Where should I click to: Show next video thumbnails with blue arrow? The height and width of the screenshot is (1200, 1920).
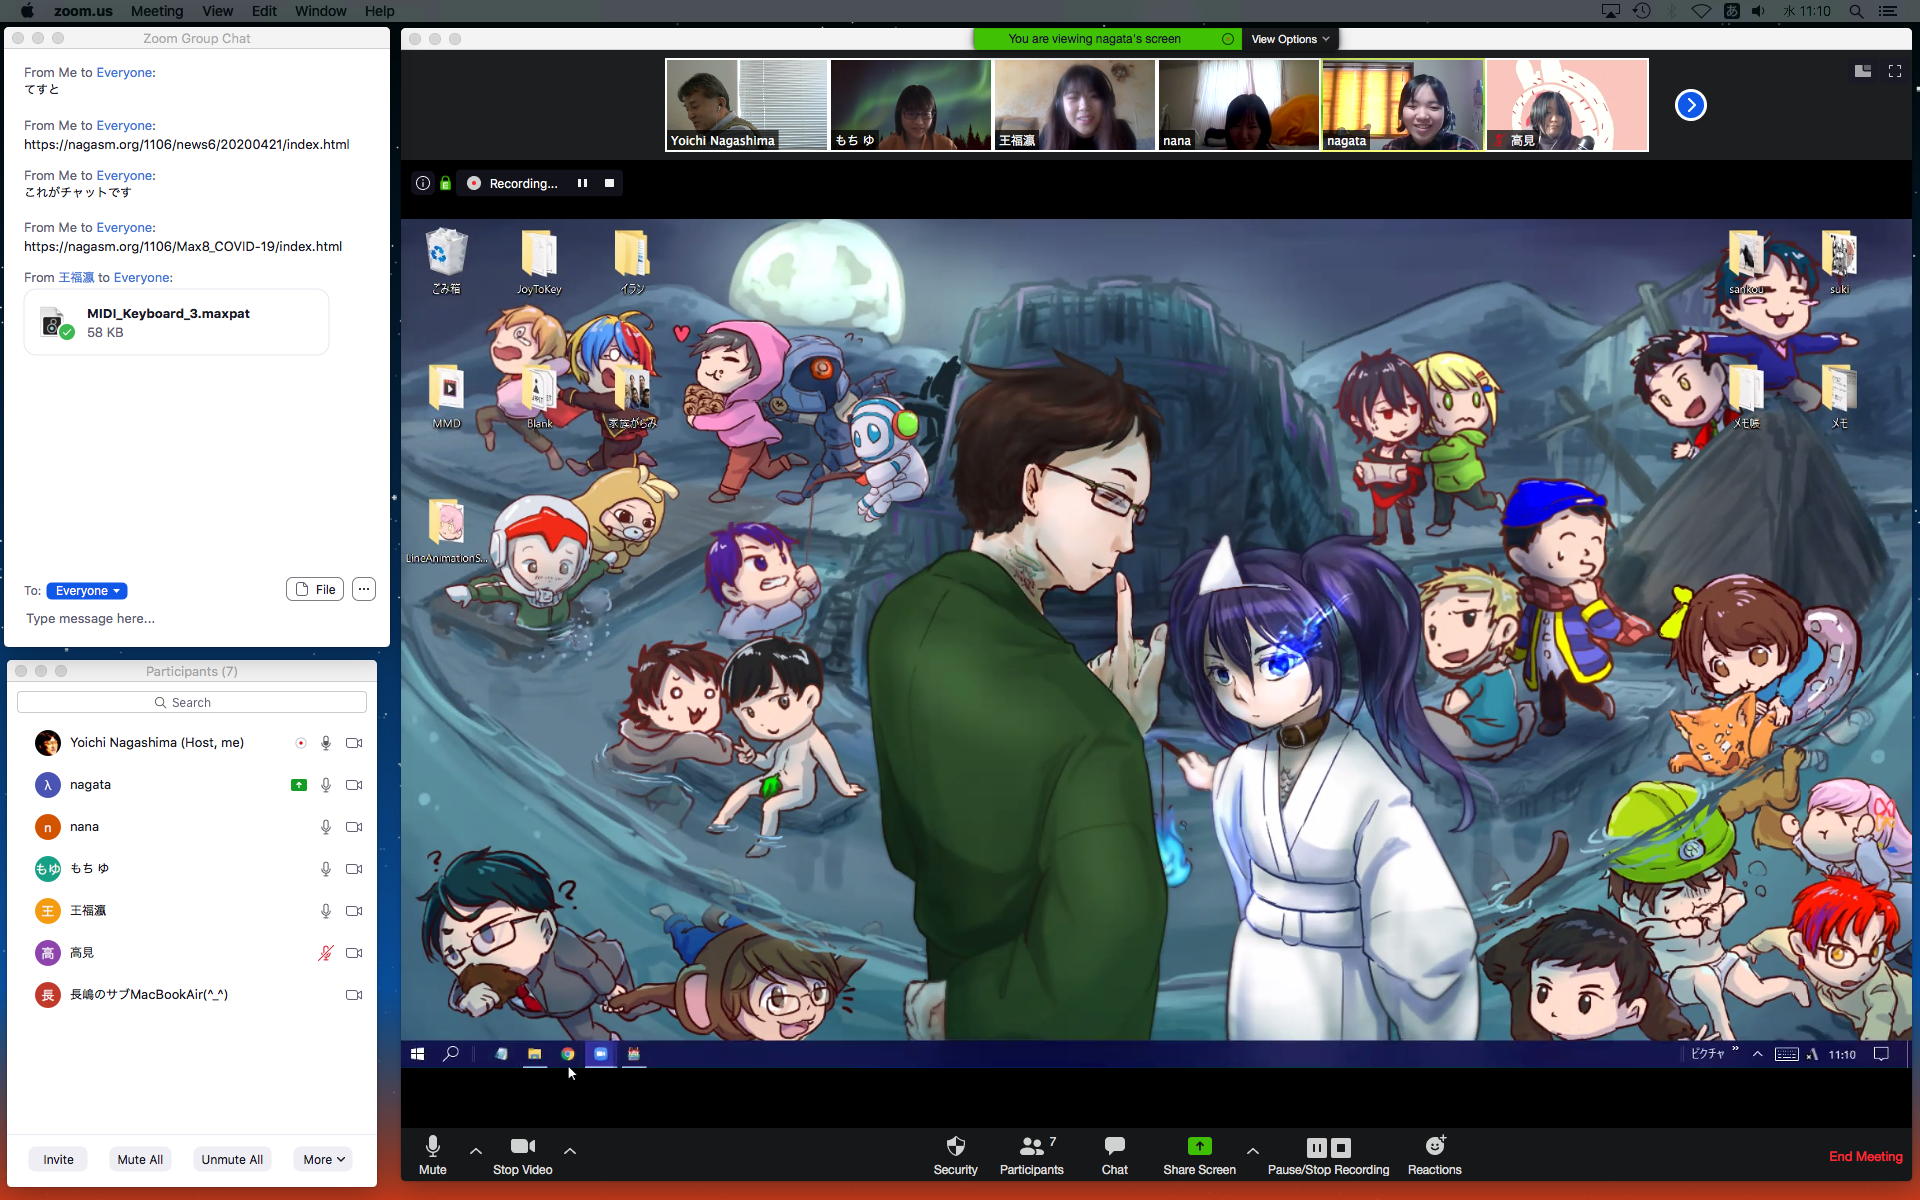click(1690, 105)
